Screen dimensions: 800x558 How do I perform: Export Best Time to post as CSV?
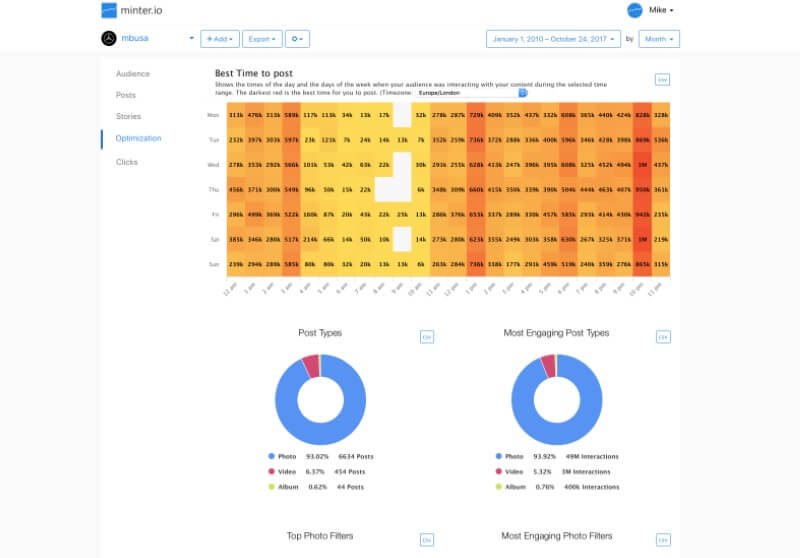coord(662,79)
